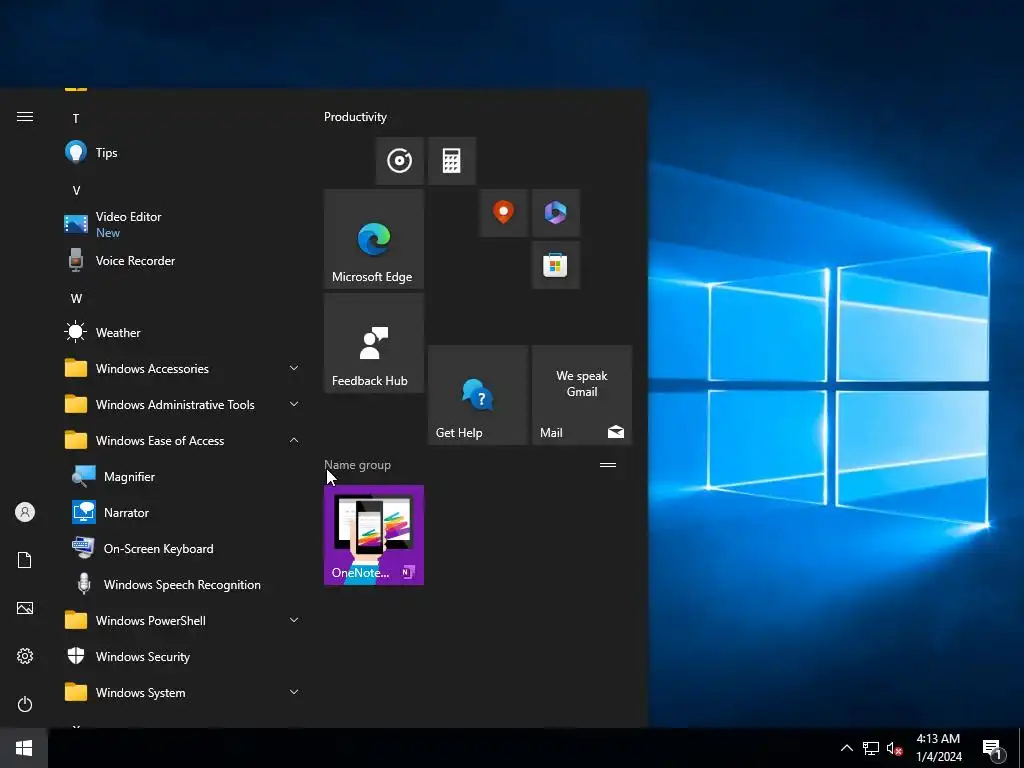1024x768 pixels.
Task: Expand Windows Accessories folder
Action: [183, 368]
